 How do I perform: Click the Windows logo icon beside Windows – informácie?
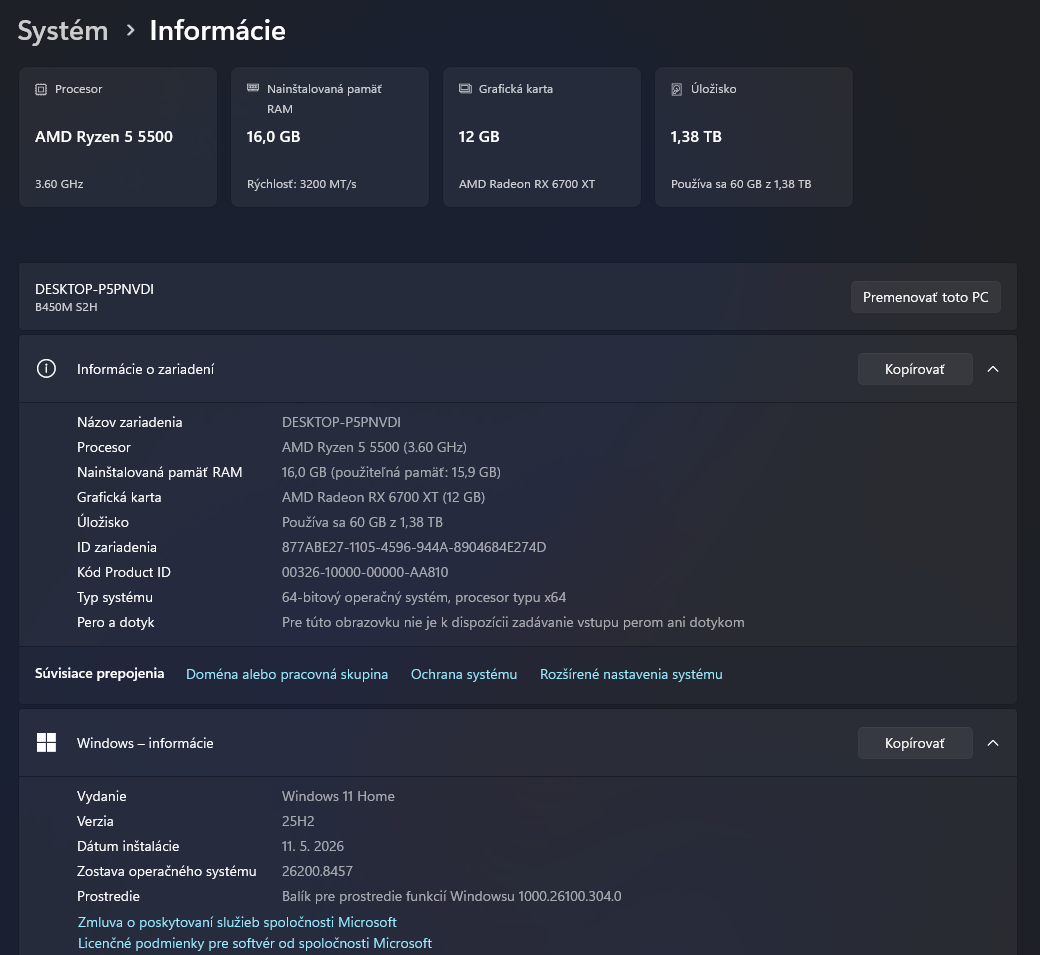coord(46,743)
